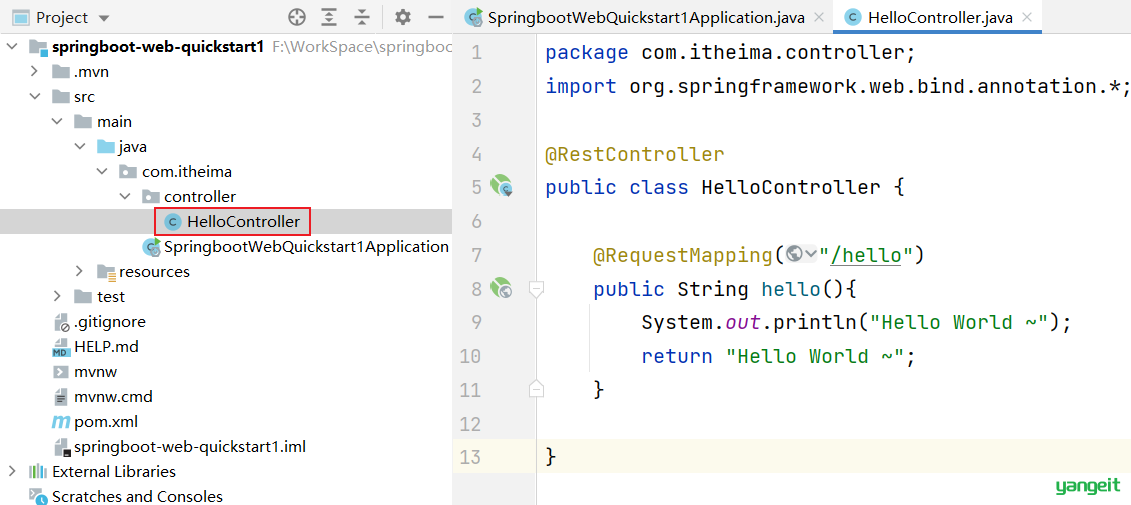The width and height of the screenshot is (1131, 505).
Task: Select the pom.xml file
Action: (96, 422)
